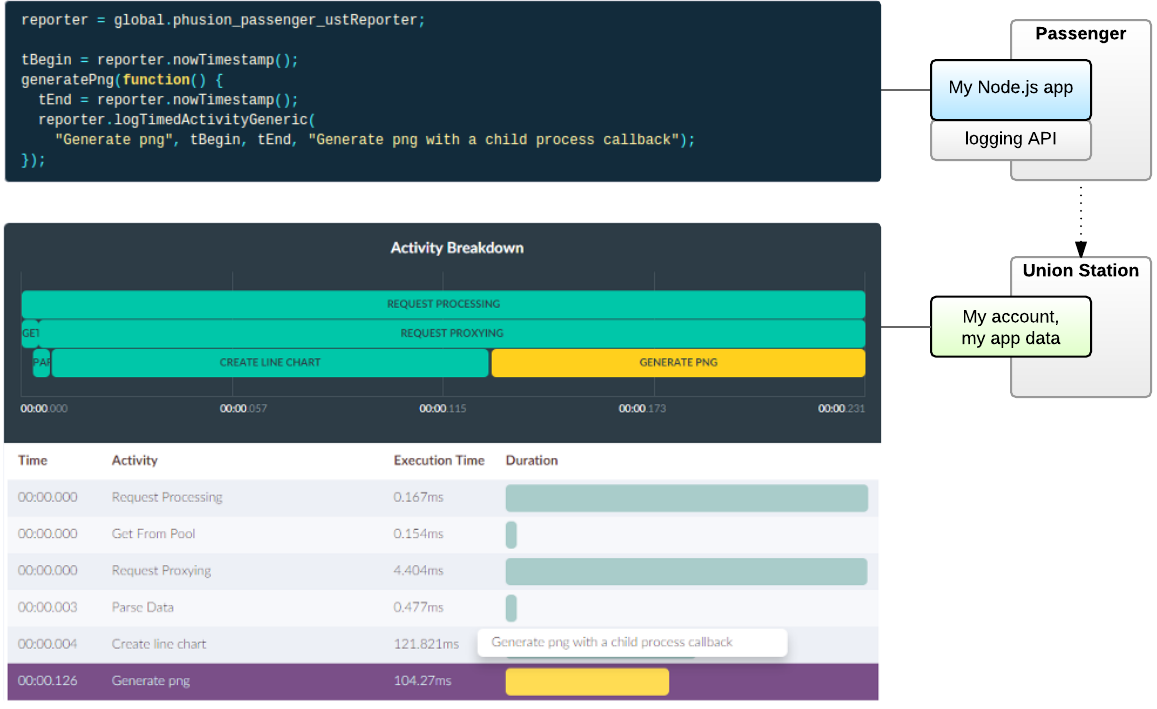Screen dimensions: 1157x709
Task: Click the 0.154ms execution time value
Action: click(x=418, y=534)
